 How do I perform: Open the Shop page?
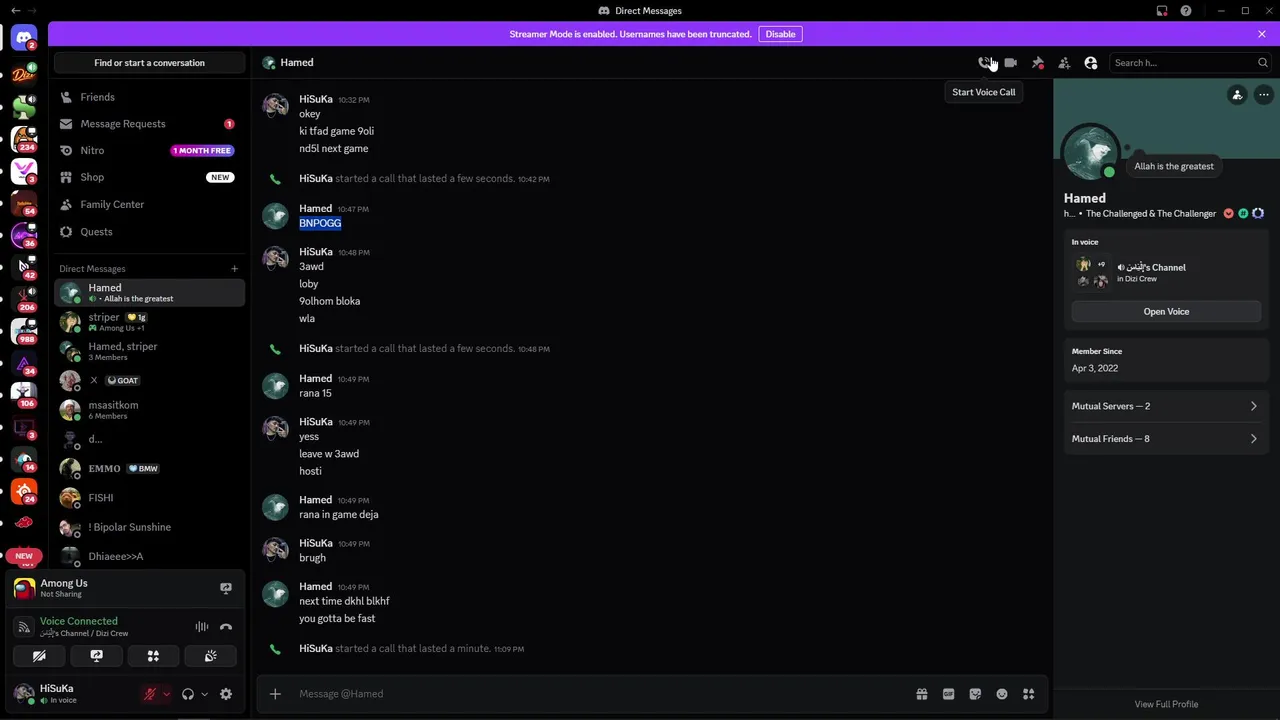(150, 177)
